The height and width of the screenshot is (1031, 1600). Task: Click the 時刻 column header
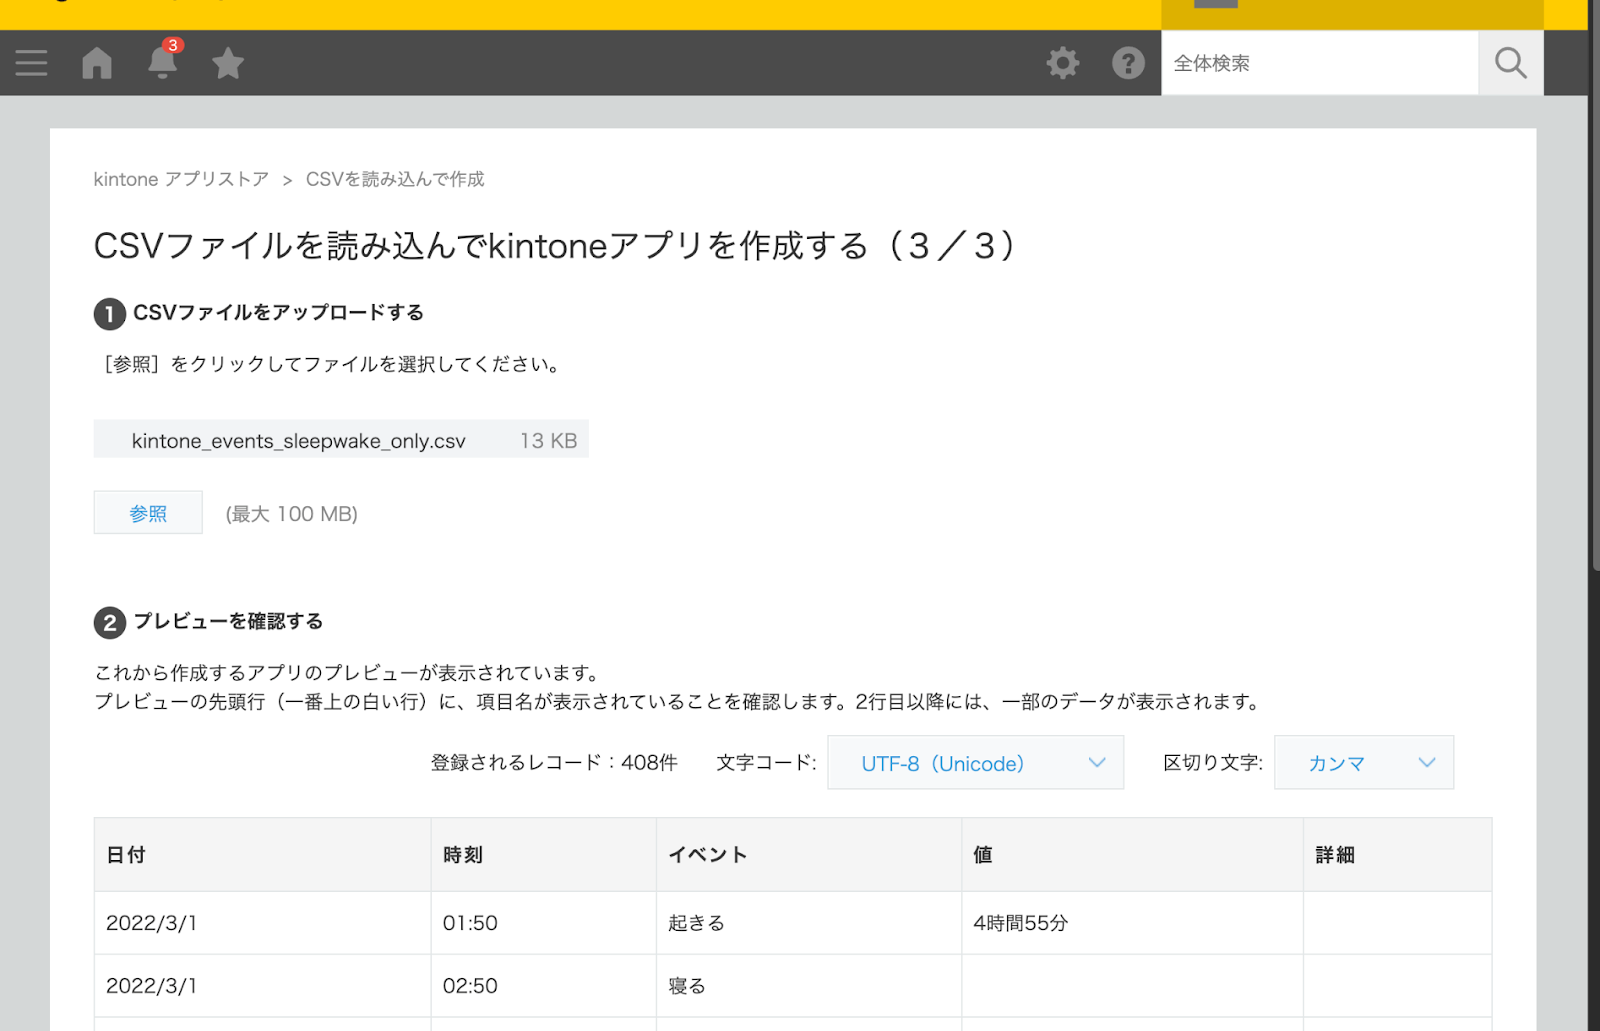[x=543, y=855]
